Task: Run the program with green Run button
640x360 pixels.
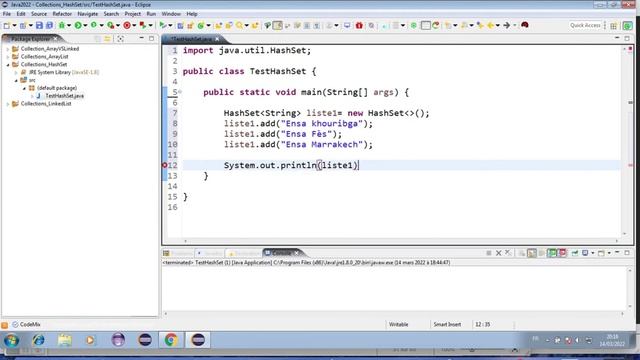Action: pos(78,25)
